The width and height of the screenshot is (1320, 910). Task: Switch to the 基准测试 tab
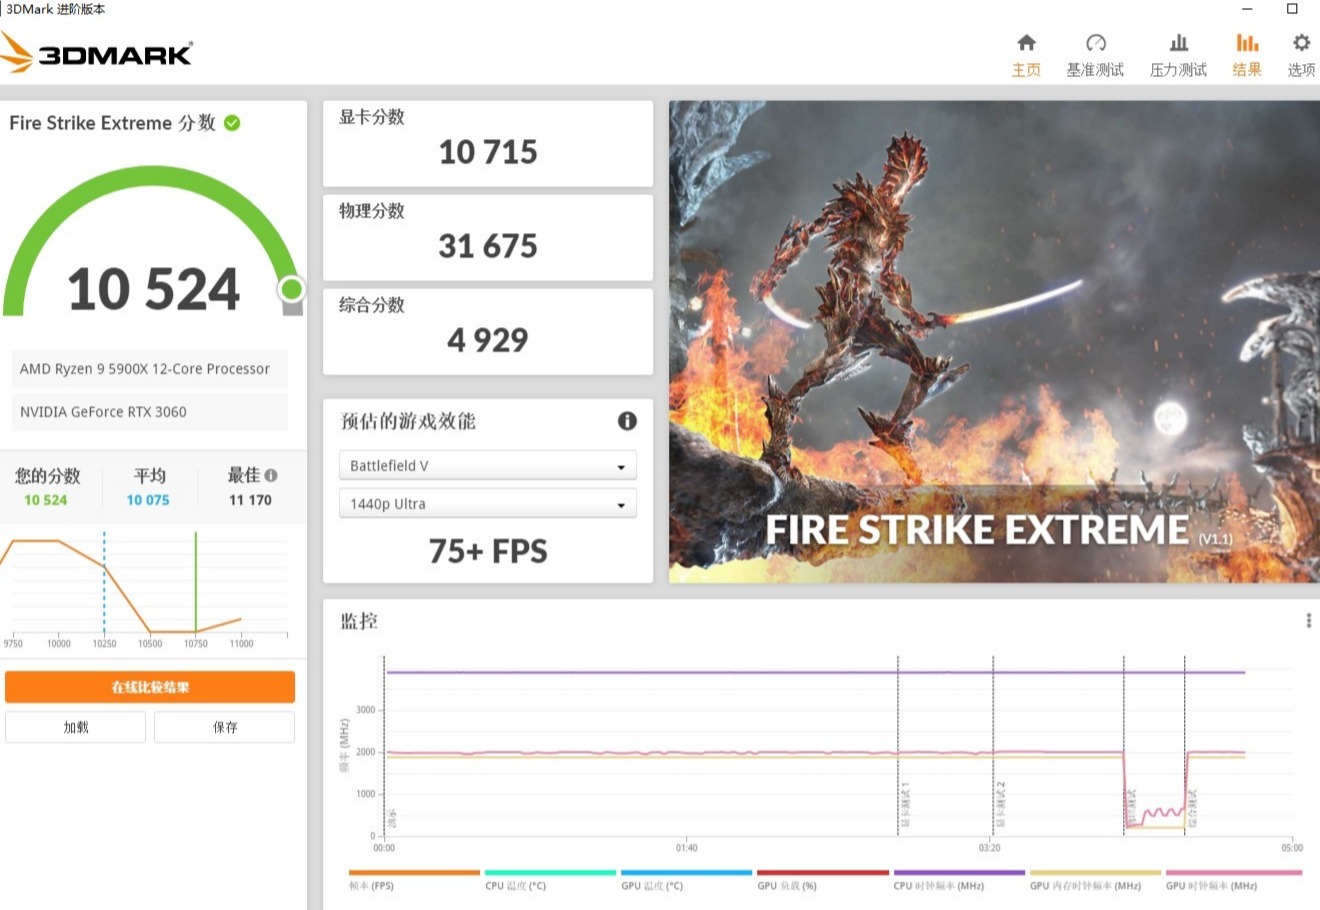(1096, 56)
